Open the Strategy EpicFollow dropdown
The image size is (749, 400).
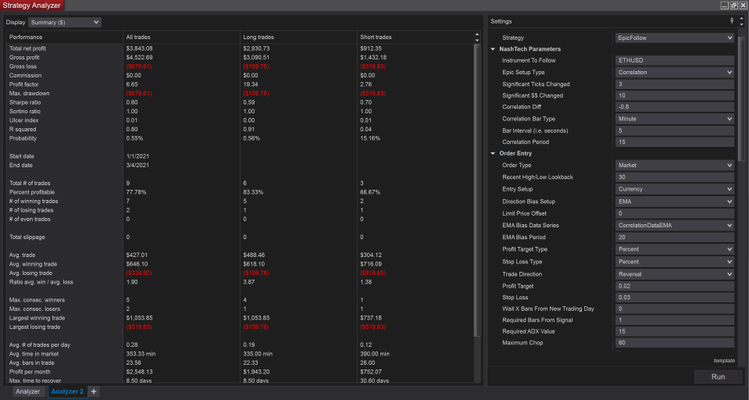click(673, 38)
